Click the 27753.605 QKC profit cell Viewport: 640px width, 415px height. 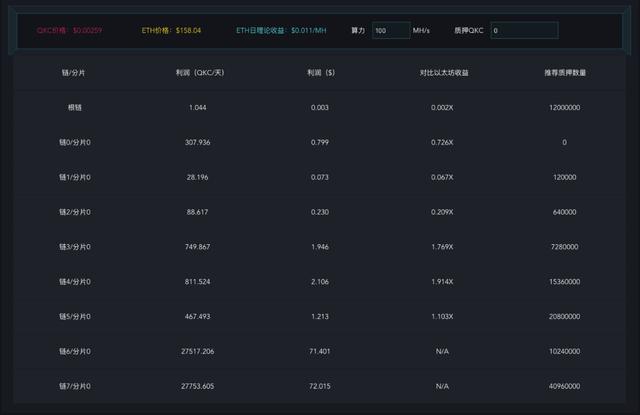[x=198, y=386]
